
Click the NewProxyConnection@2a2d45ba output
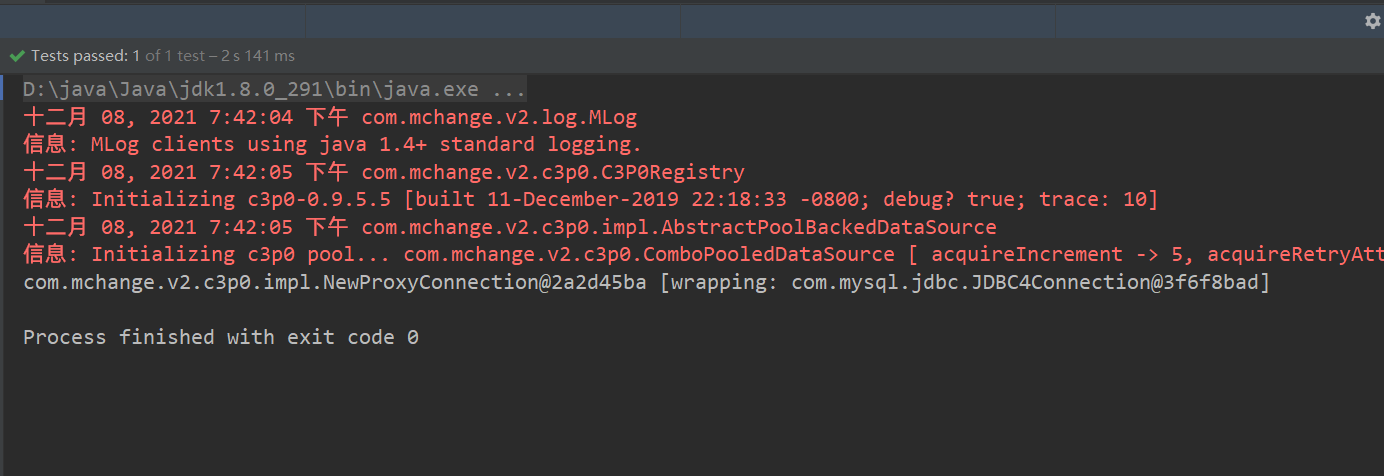335,282
